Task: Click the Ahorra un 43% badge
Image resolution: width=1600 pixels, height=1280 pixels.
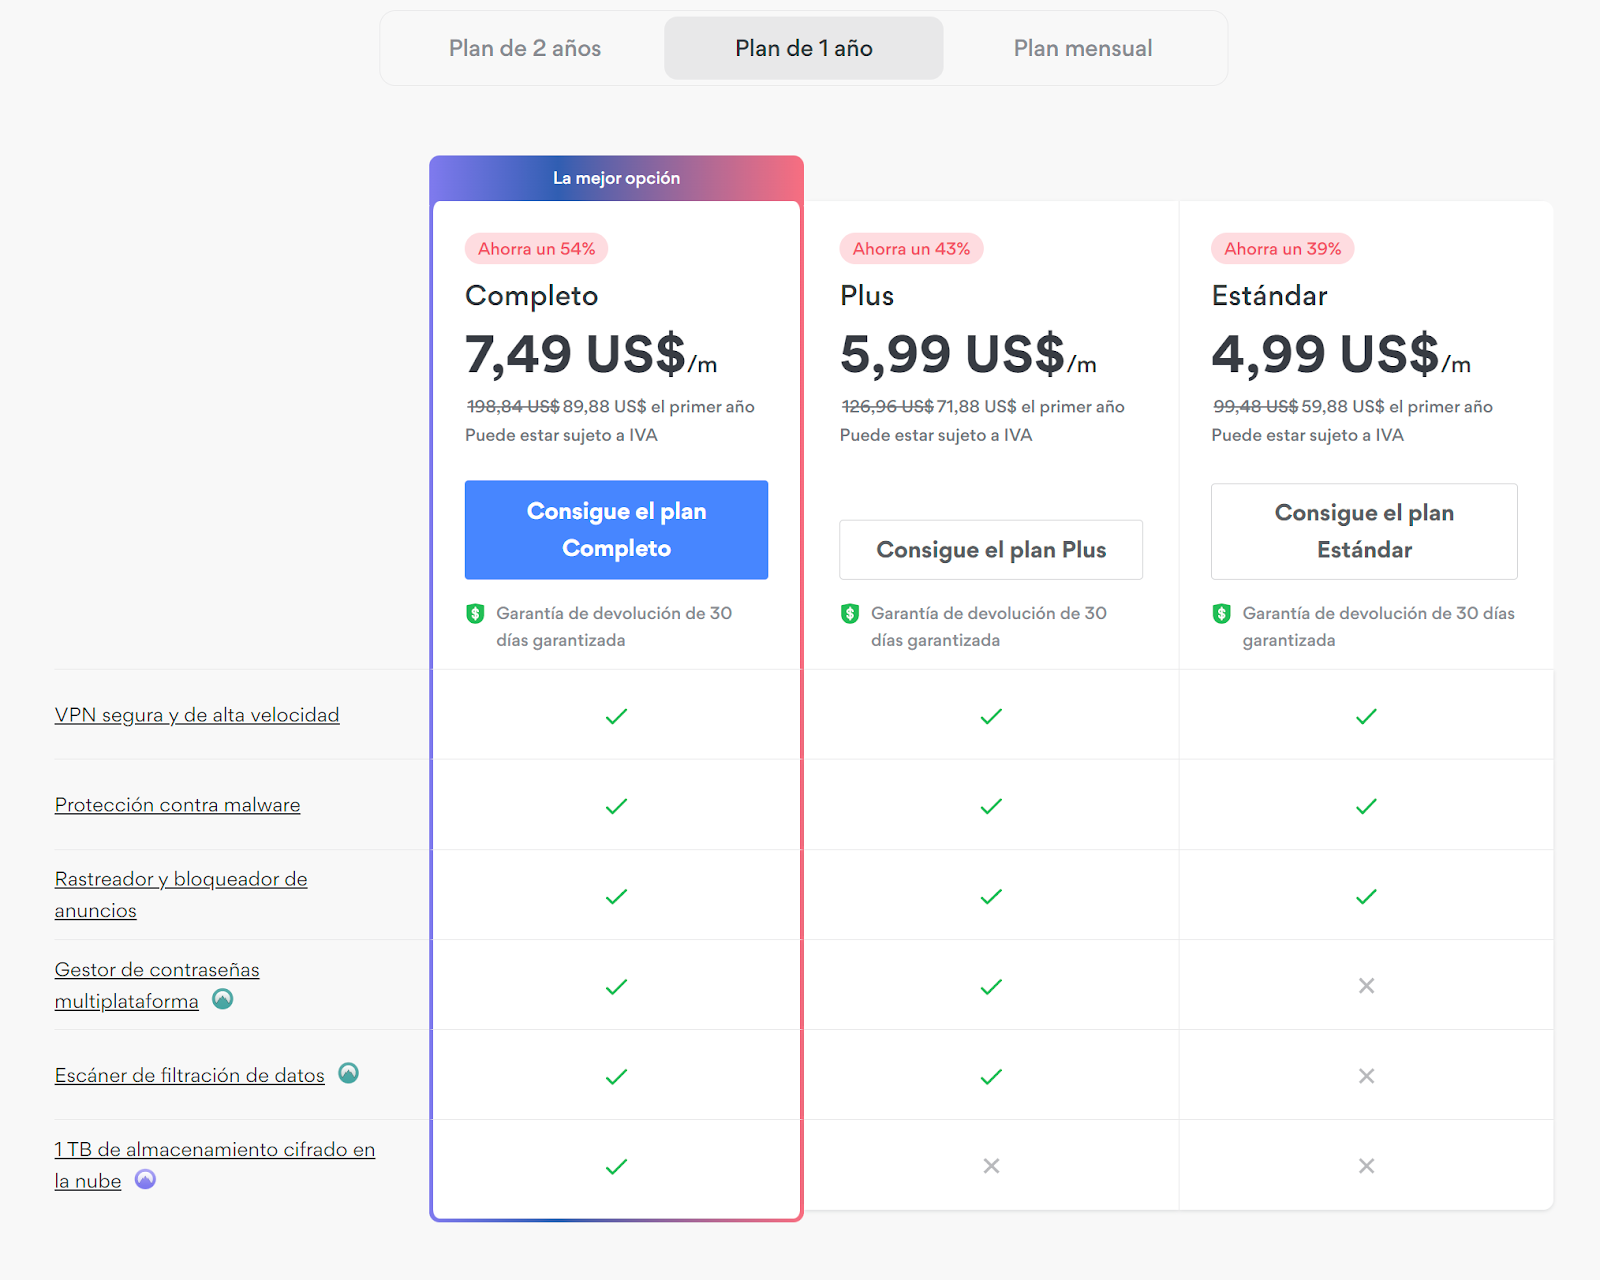Action: click(x=911, y=249)
